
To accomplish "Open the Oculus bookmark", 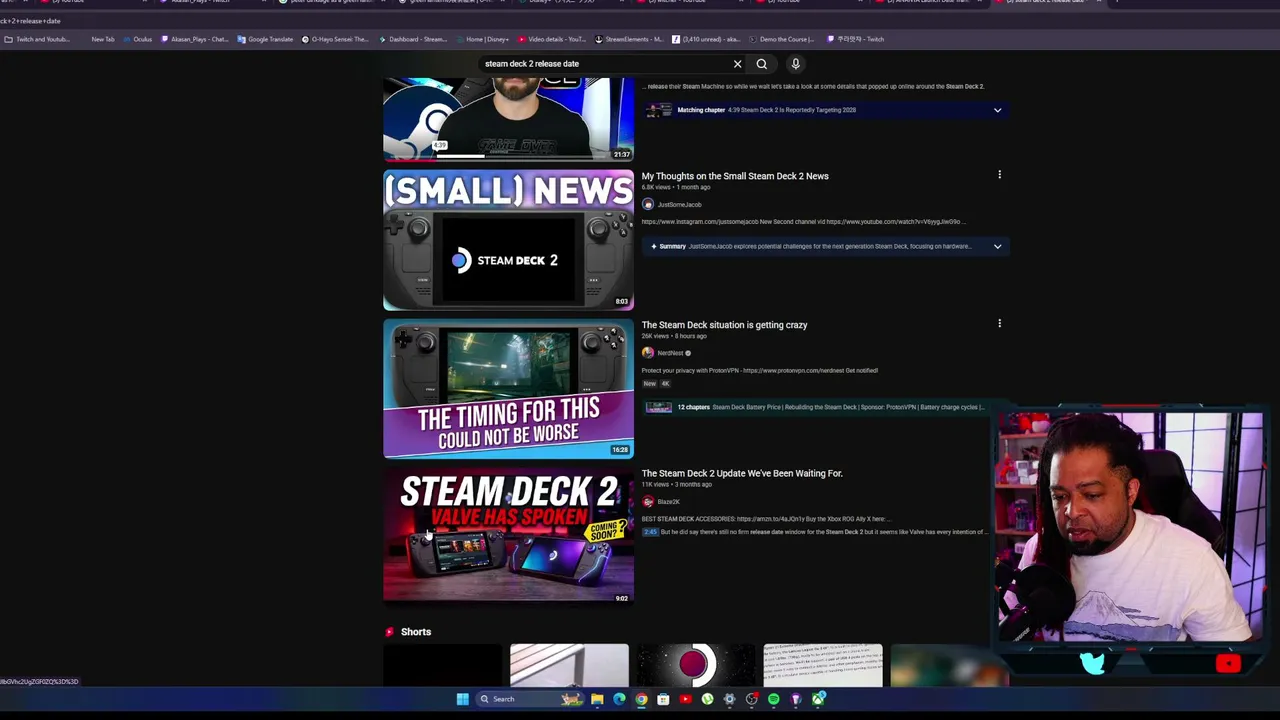I will (x=137, y=39).
